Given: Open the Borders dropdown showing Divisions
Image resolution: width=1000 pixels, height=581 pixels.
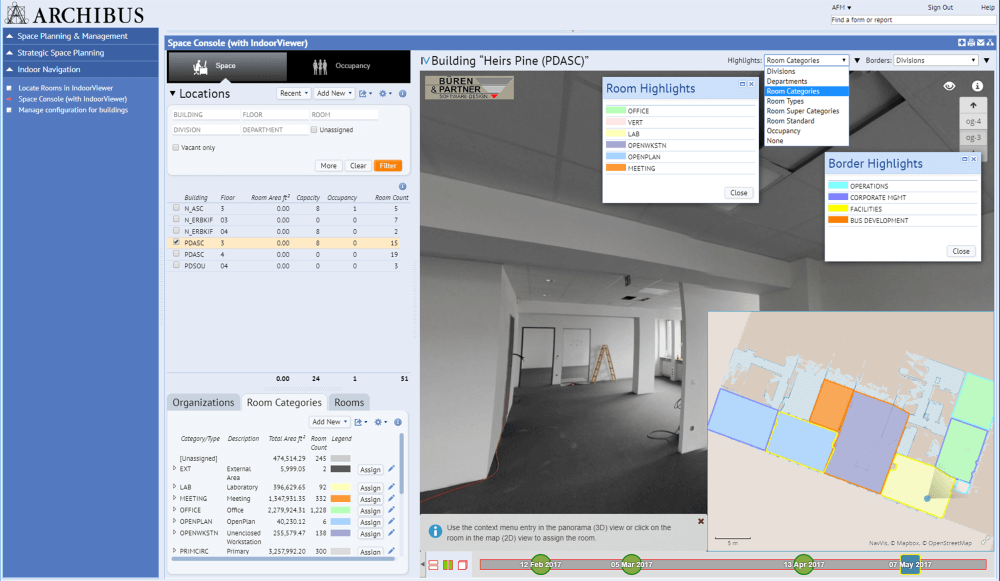Looking at the screenshot, I should click(x=935, y=60).
